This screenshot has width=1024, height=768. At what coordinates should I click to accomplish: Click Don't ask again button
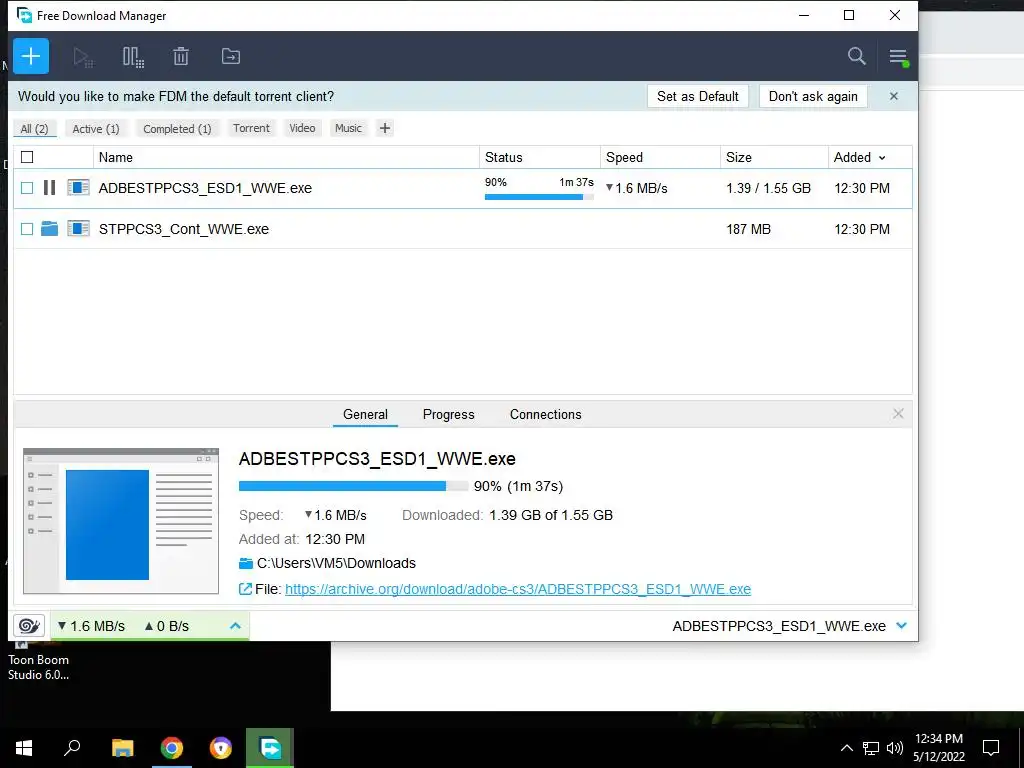click(813, 96)
